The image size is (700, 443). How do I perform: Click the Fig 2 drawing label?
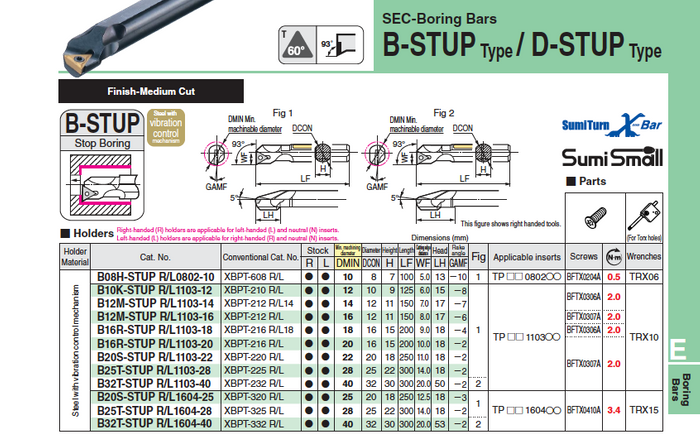click(x=444, y=113)
